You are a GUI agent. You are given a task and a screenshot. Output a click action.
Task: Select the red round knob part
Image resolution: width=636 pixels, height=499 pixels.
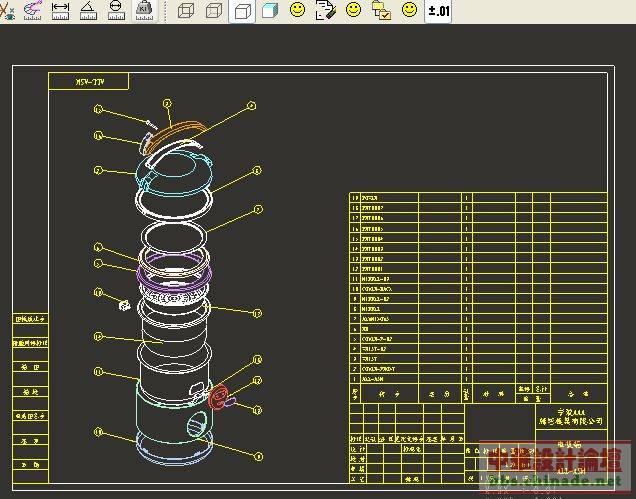click(x=218, y=397)
